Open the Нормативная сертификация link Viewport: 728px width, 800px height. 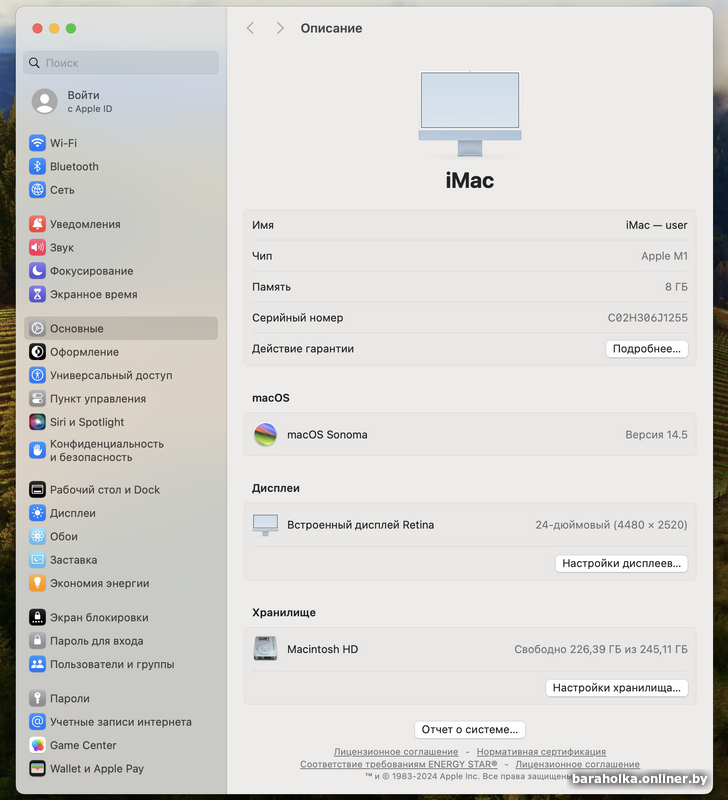point(541,752)
